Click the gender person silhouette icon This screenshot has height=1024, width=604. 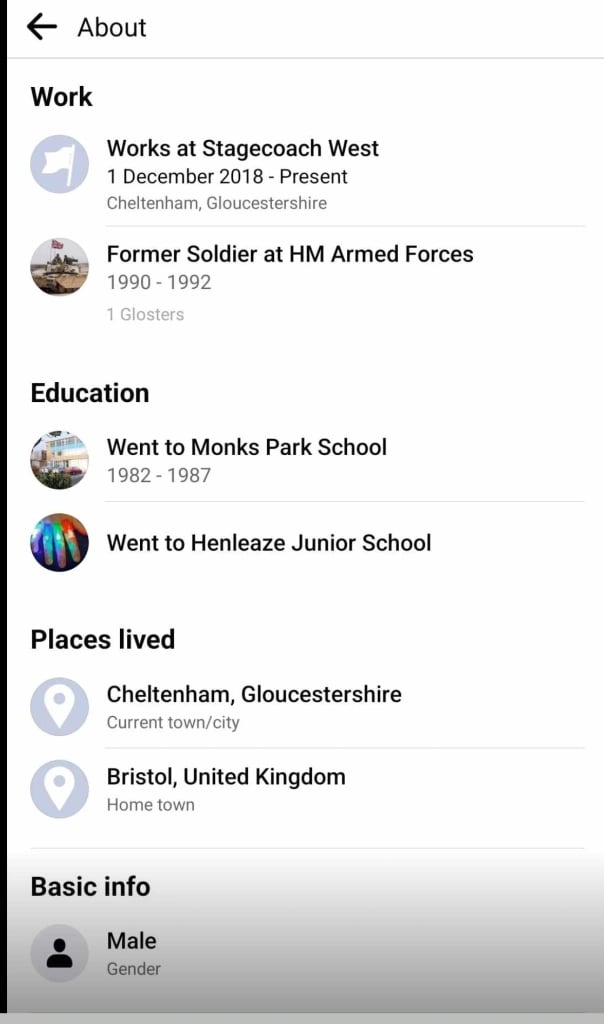click(60, 953)
